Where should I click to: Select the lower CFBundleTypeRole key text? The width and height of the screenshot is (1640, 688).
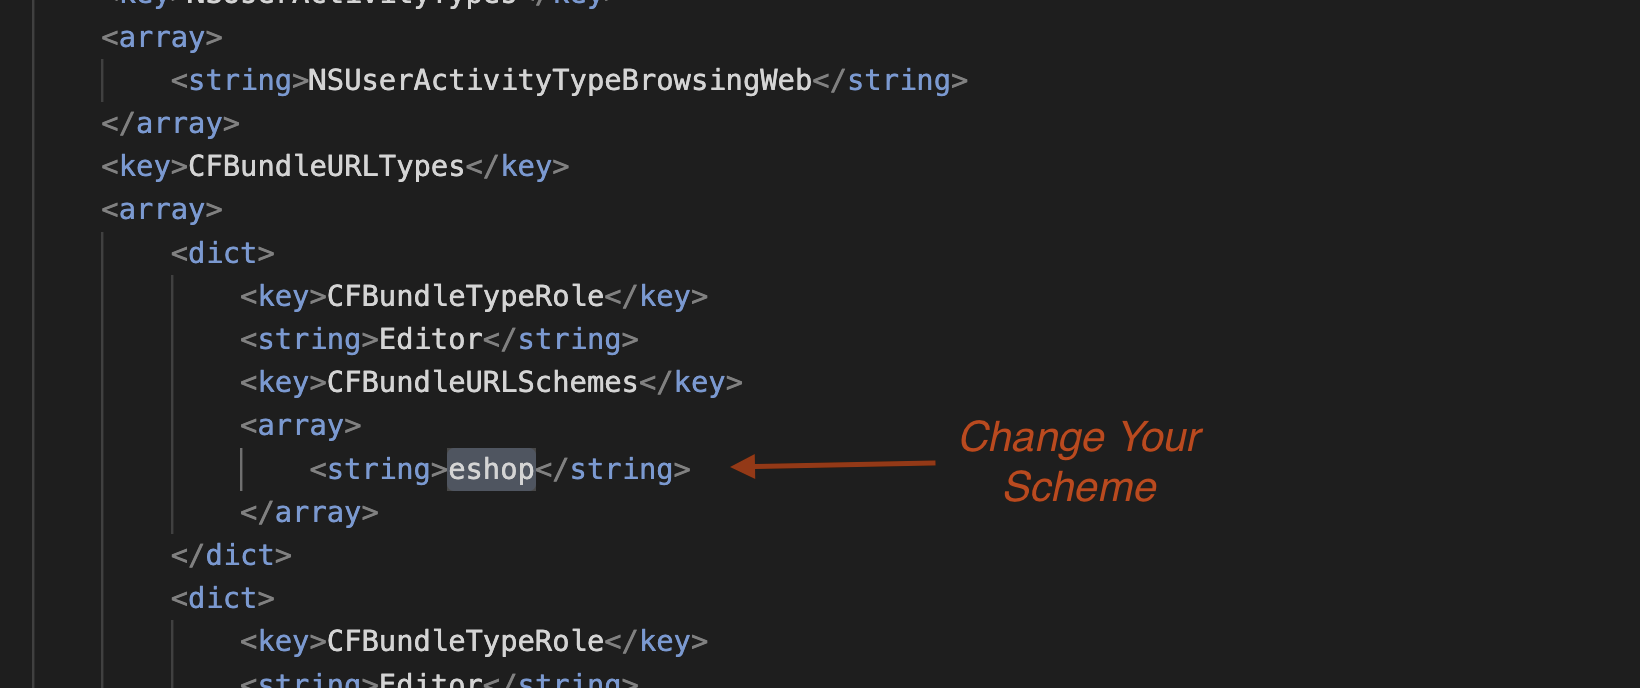click(465, 641)
